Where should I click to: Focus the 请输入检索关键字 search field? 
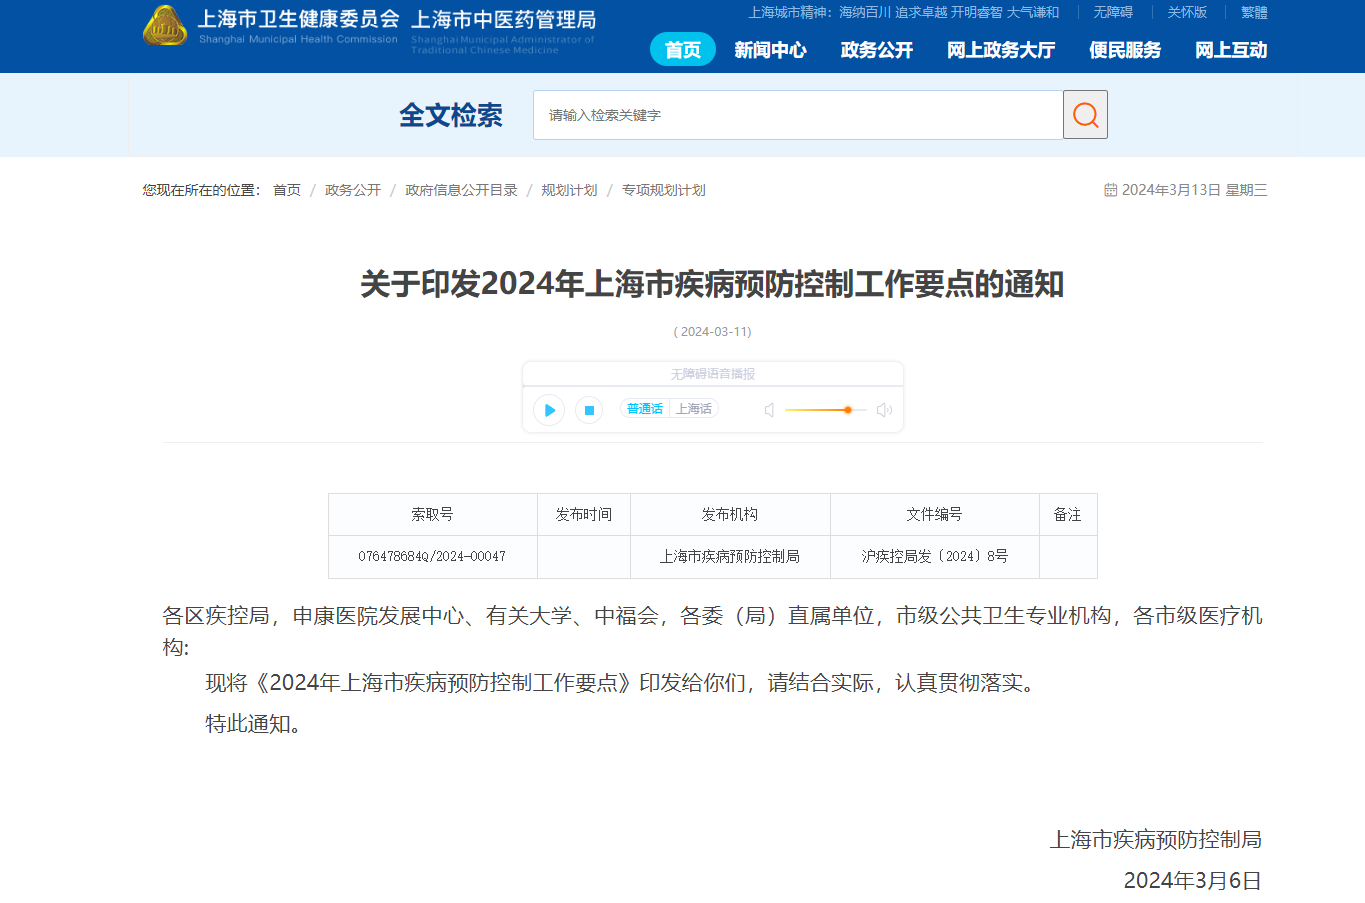pos(798,115)
